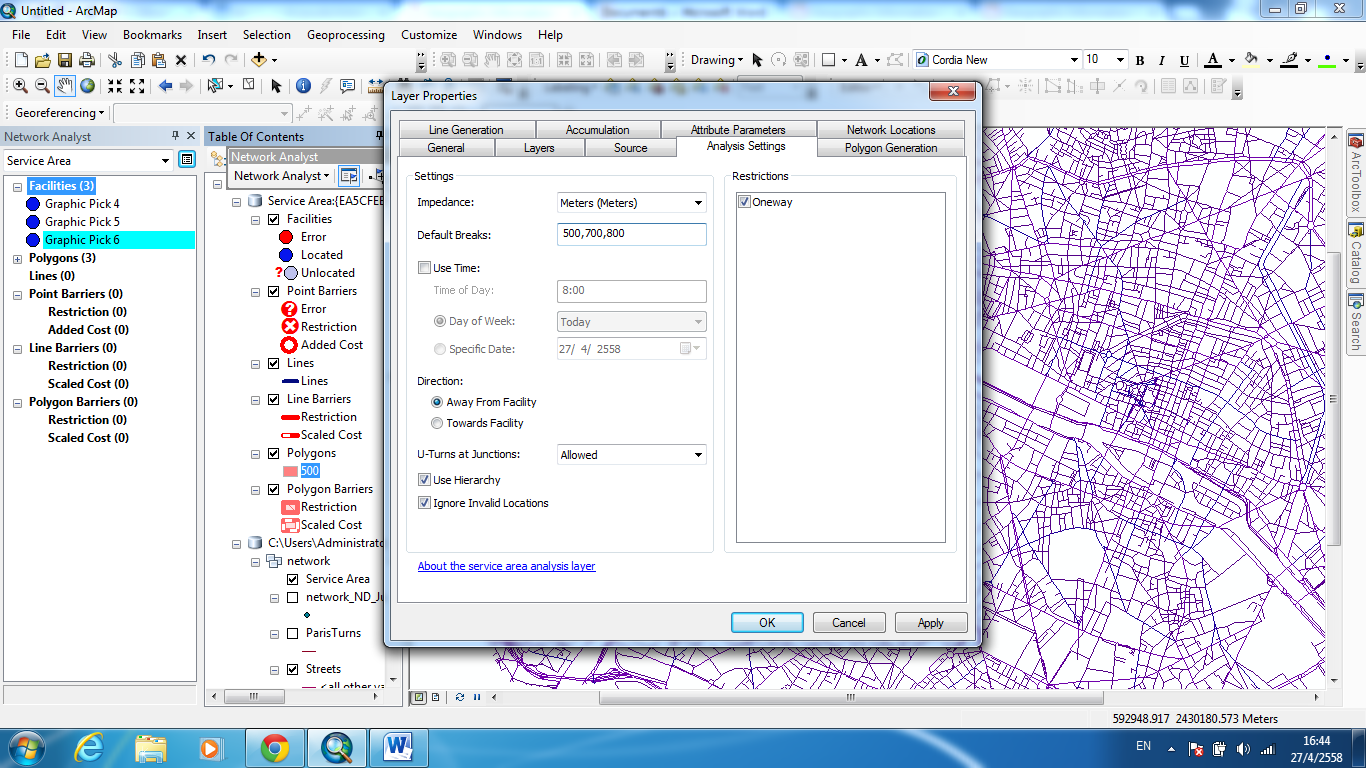This screenshot has height=768, width=1366.
Task: Open service area properties icon in Network Analyst panel
Action: (187, 160)
